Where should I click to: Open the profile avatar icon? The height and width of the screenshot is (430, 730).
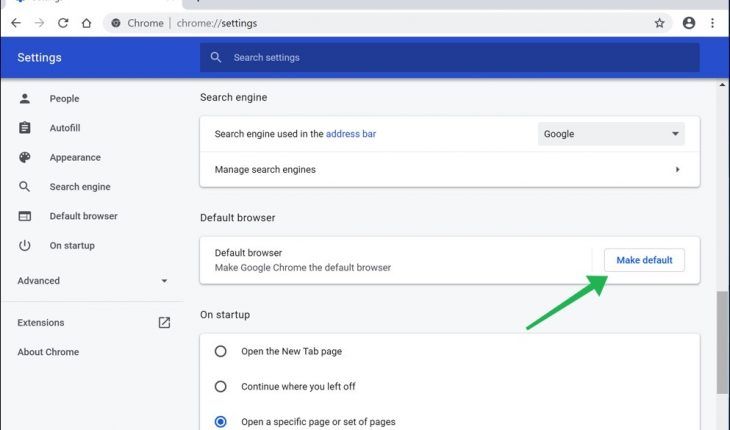click(x=689, y=23)
